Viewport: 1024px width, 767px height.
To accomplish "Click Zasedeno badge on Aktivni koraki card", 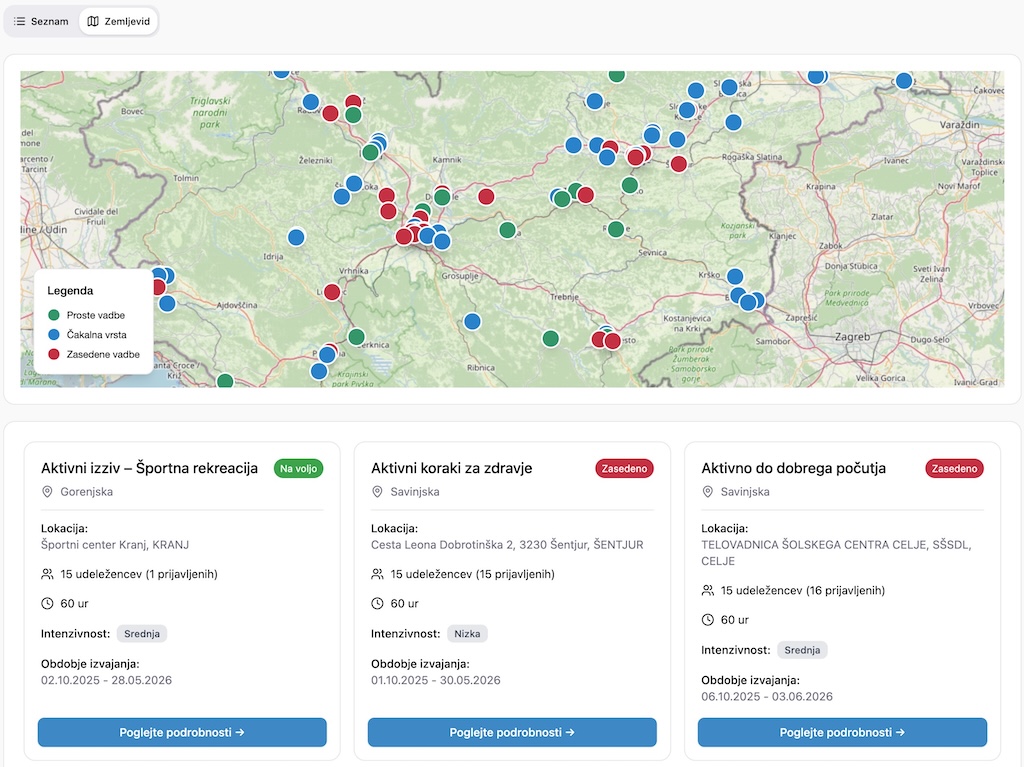I will point(624,468).
